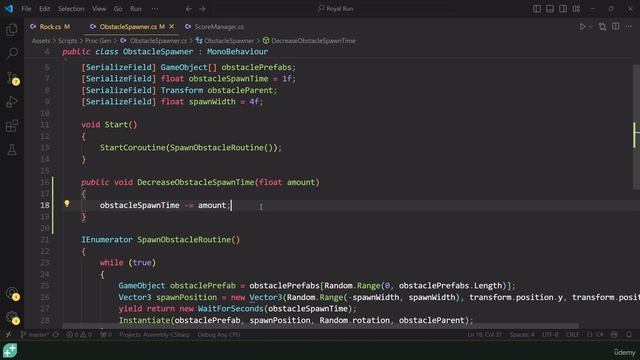Expand the run button dropdown arrow
The width and height of the screenshot is (640, 360).
[591, 27]
